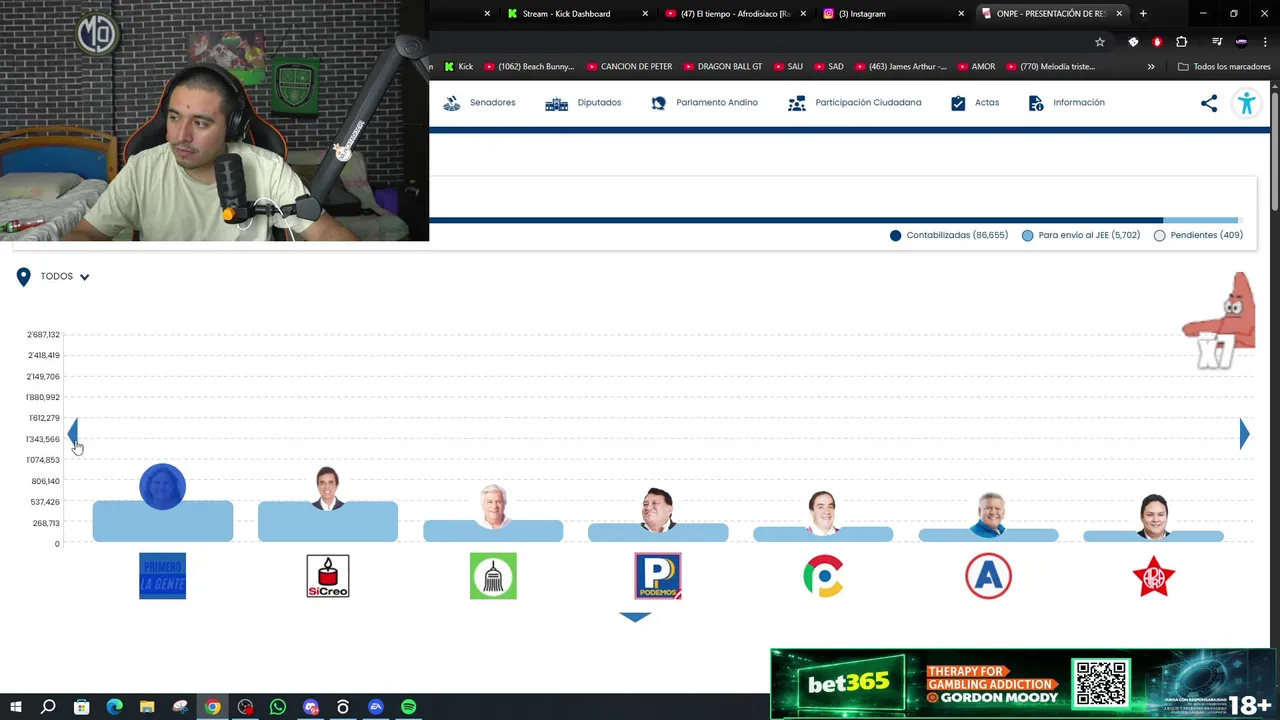Expand chart details with the down triangle
This screenshot has width=1280, height=720.
[635, 617]
